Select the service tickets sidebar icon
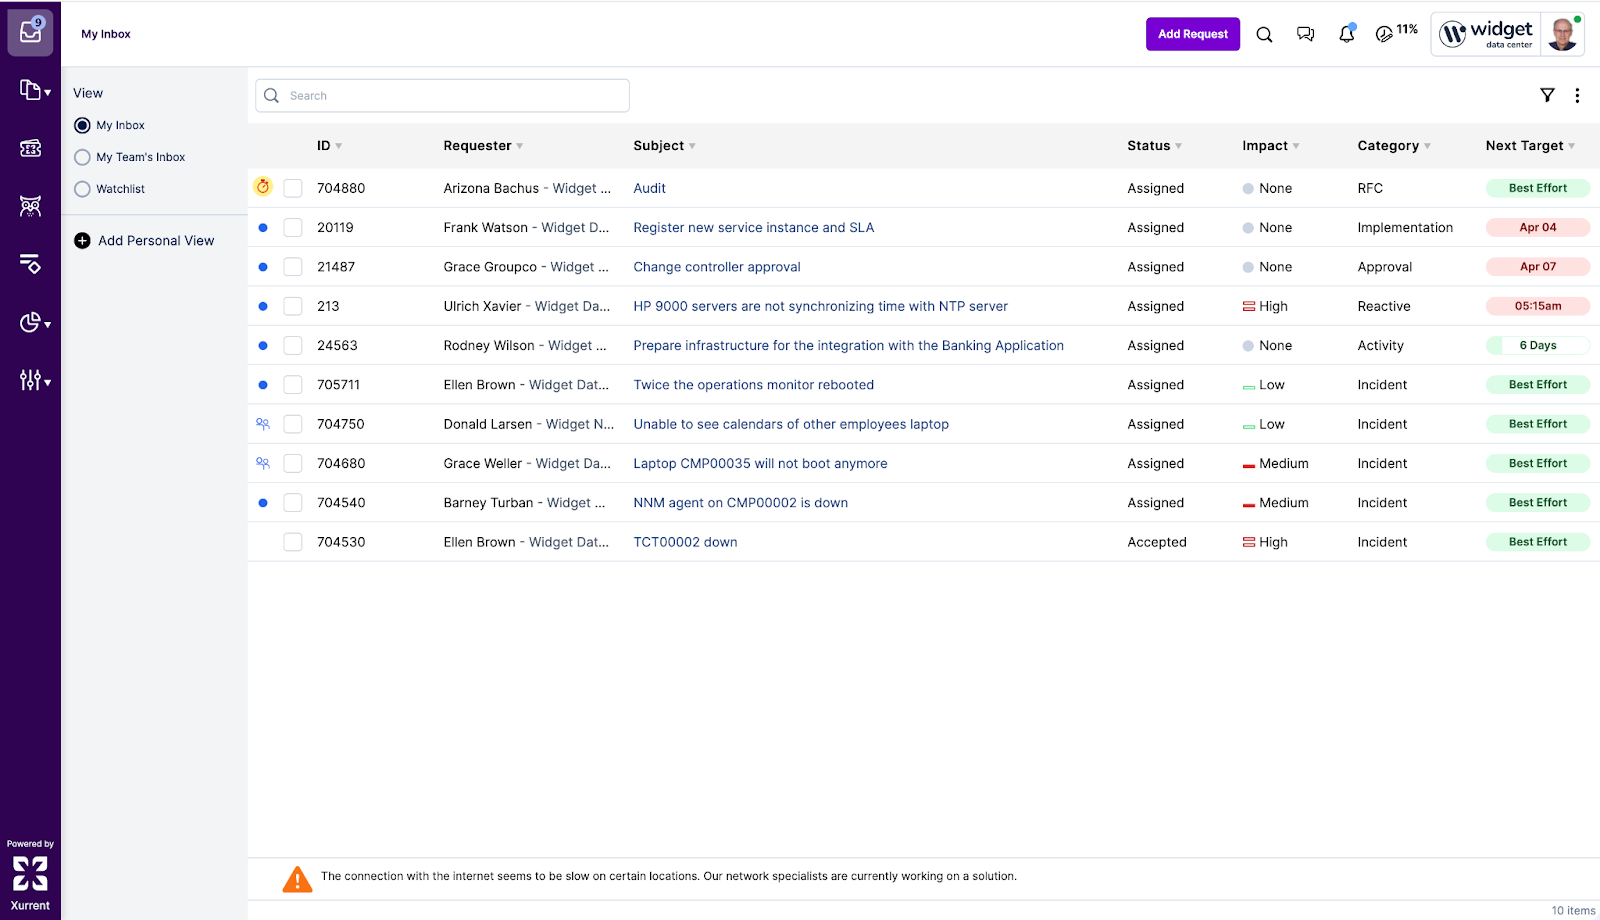The width and height of the screenshot is (1600, 920). 30,148
